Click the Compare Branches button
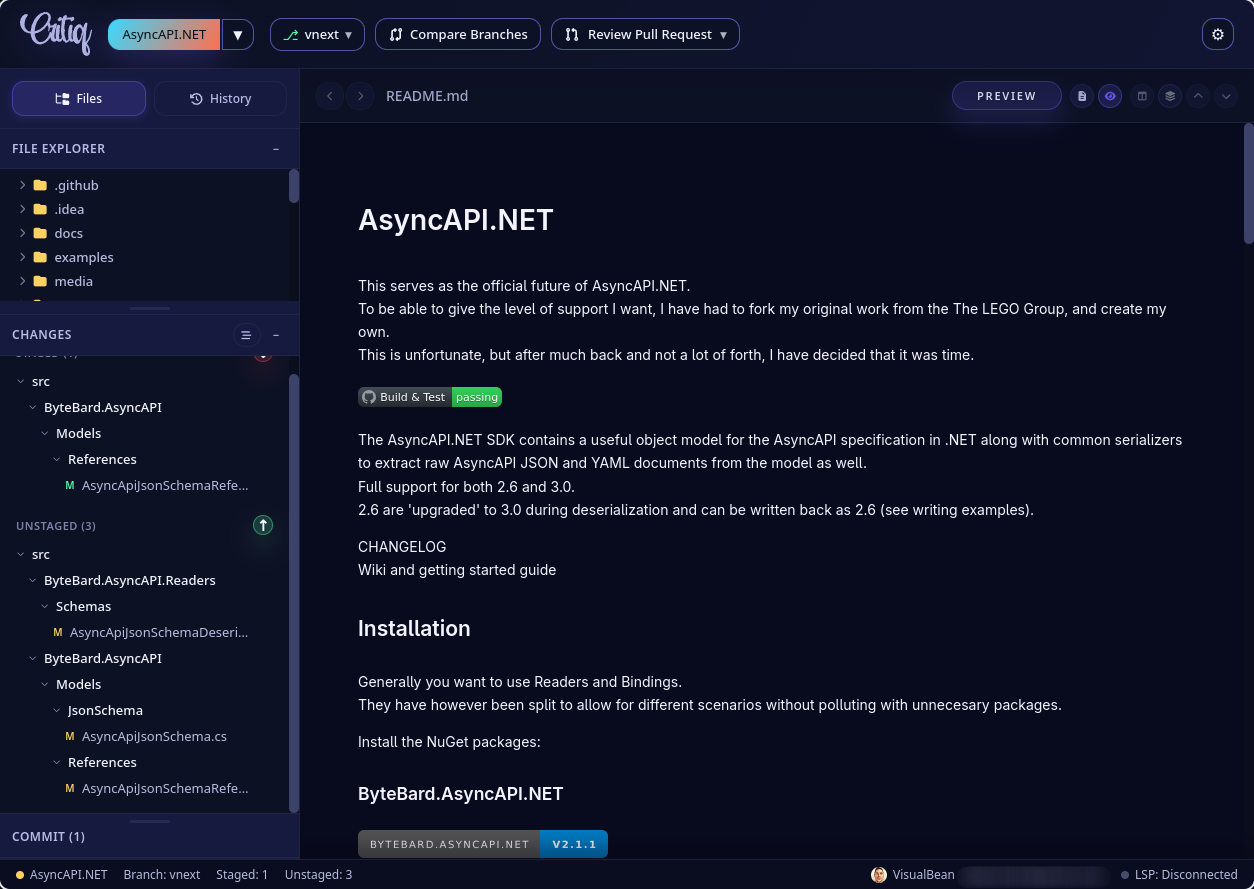This screenshot has width=1254, height=889. click(x=457, y=33)
